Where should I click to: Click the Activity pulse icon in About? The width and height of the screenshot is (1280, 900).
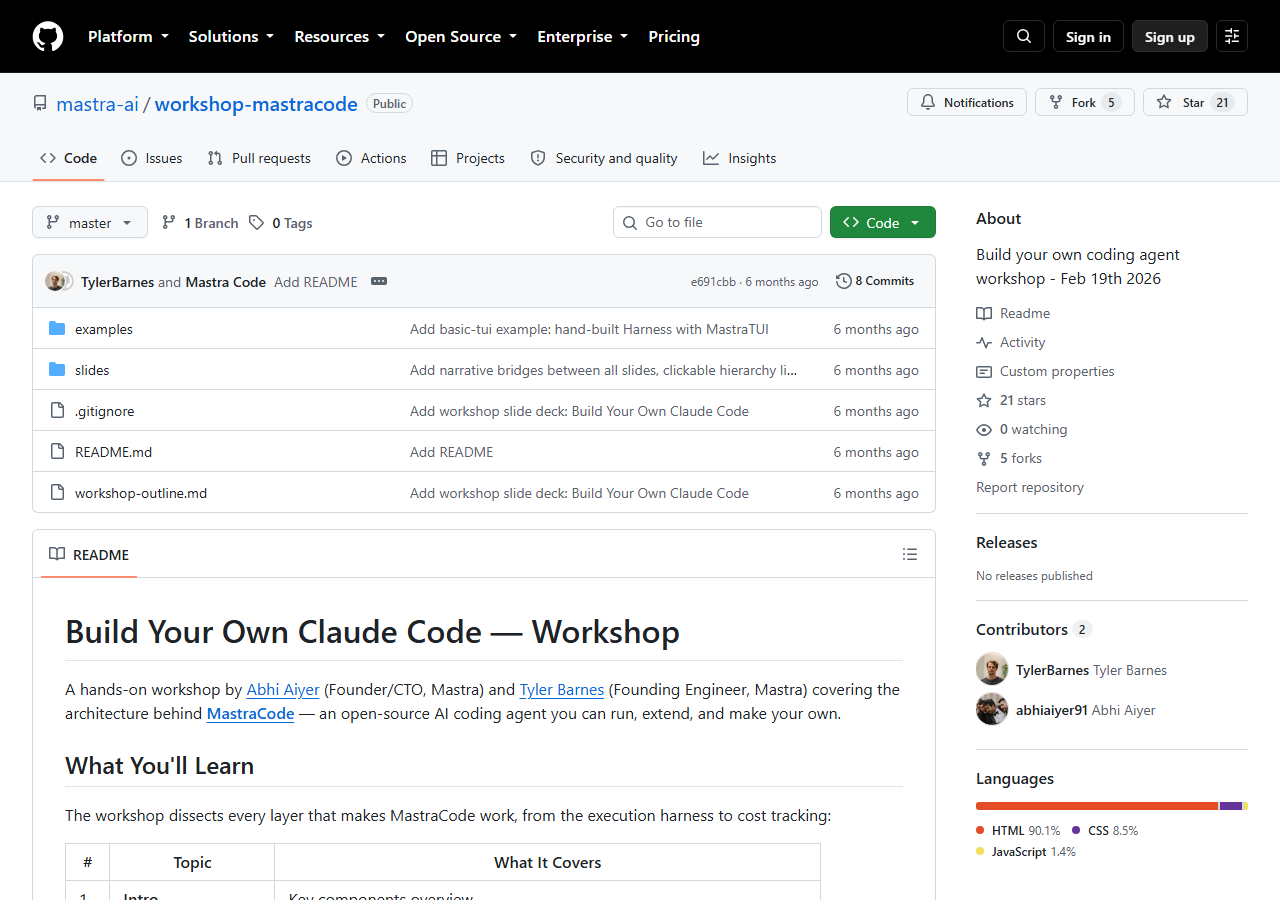[x=984, y=342]
